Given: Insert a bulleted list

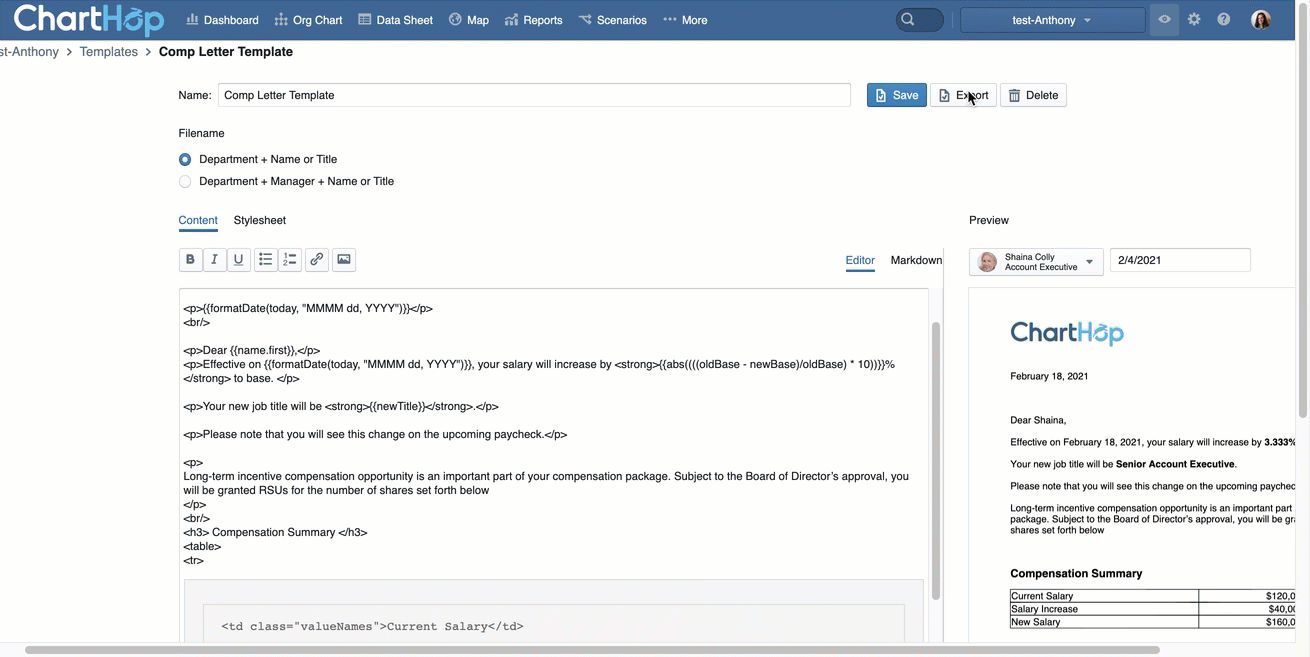Looking at the screenshot, I should [265, 259].
